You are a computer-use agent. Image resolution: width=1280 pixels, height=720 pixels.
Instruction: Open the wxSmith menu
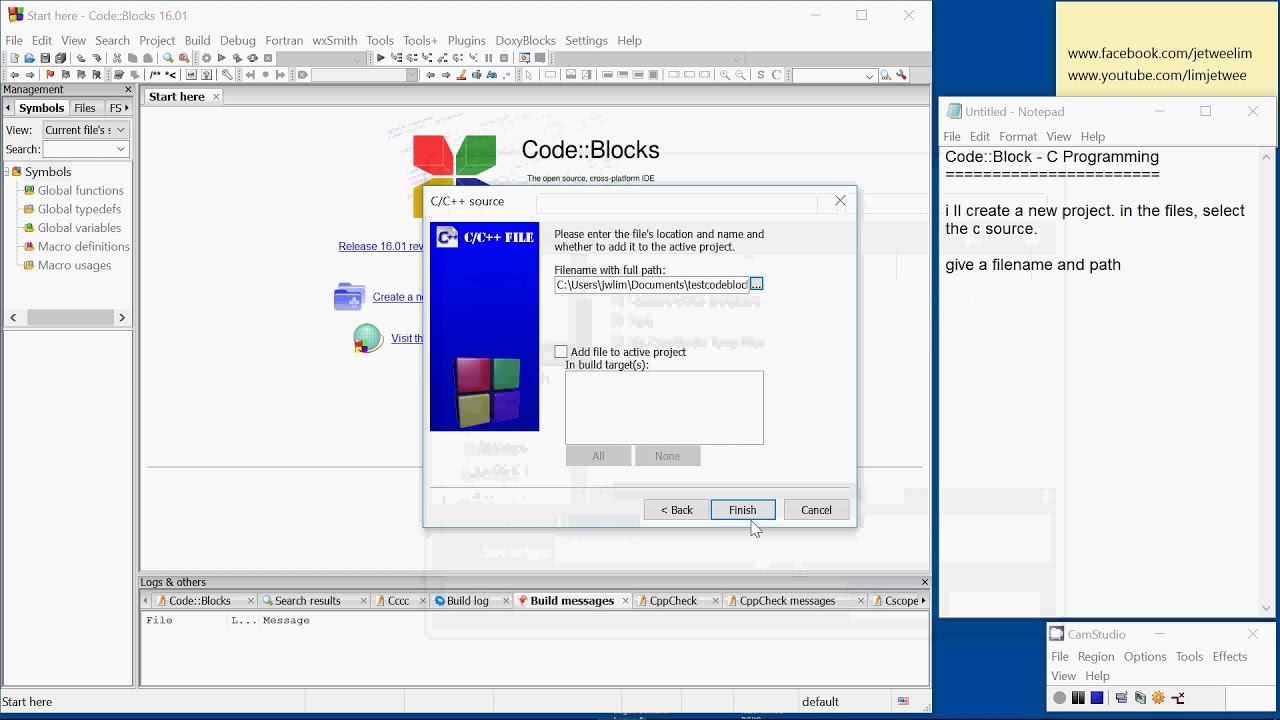335,40
